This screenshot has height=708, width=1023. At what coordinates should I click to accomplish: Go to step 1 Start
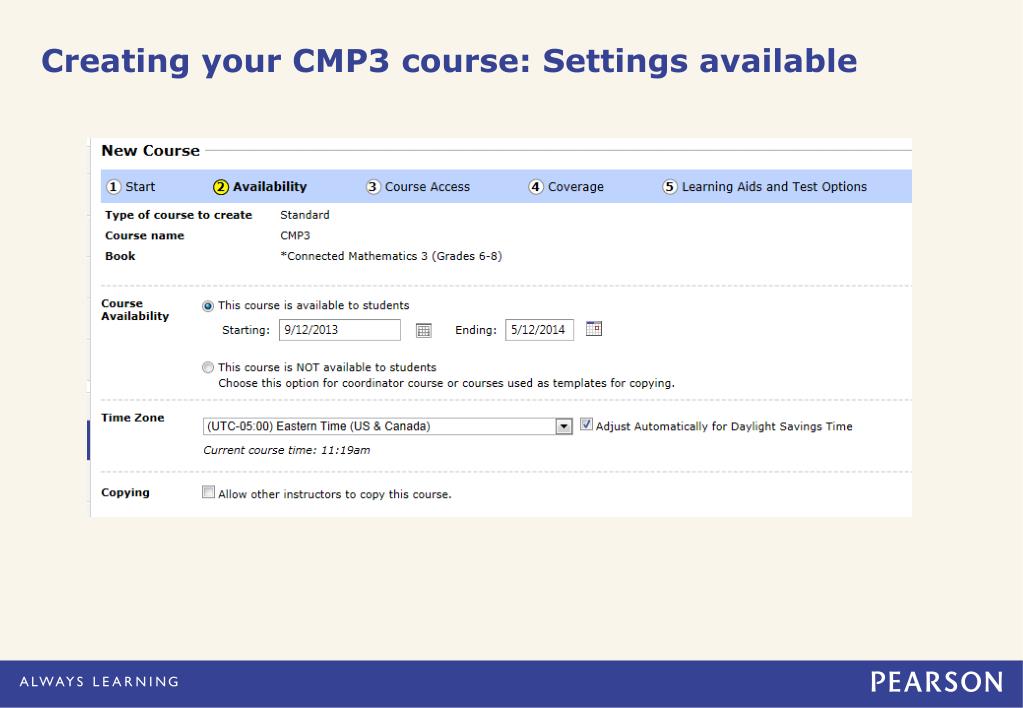[x=131, y=187]
